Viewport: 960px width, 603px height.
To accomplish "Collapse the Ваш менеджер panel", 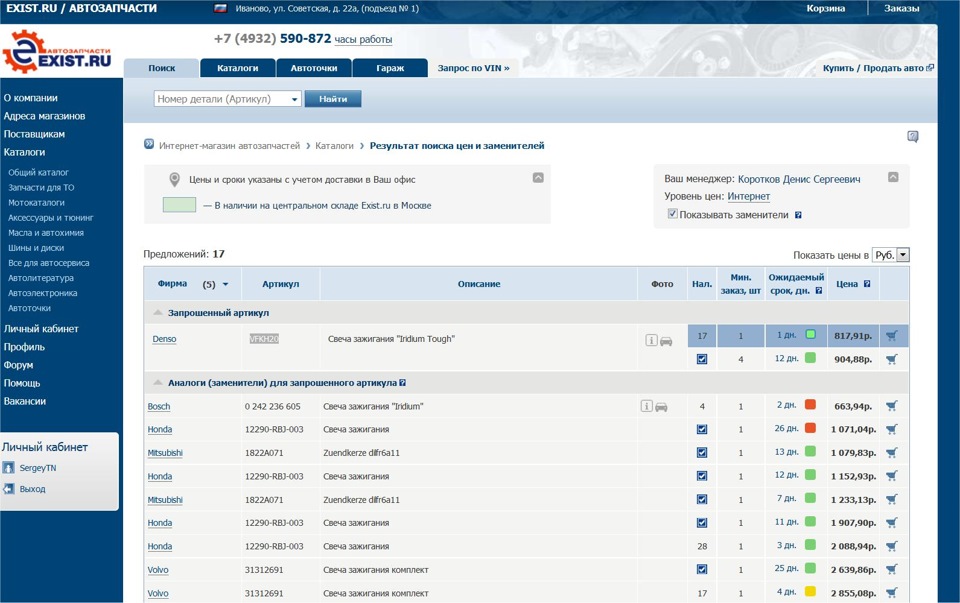I will 893,177.
